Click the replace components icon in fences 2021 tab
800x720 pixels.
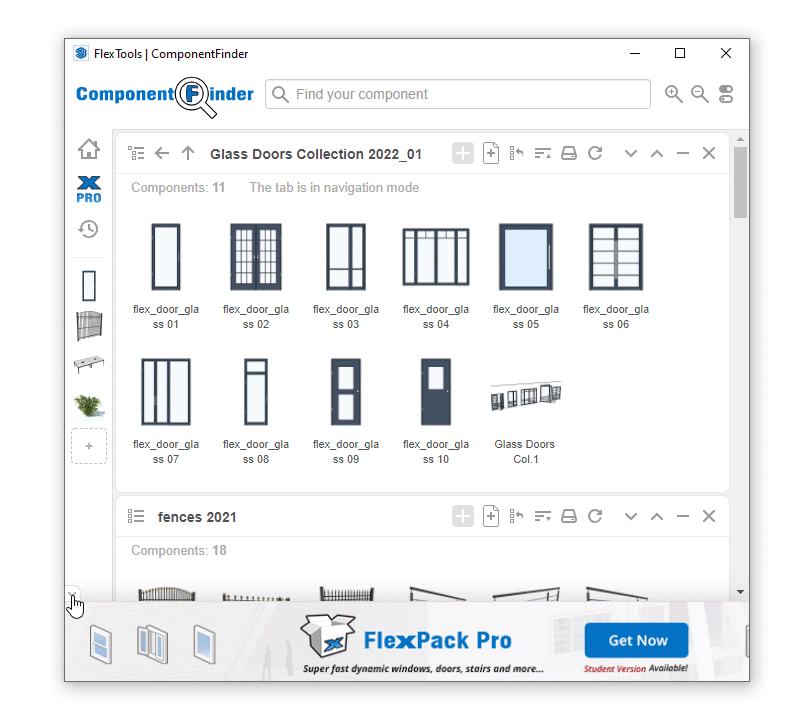pyautogui.click(x=516, y=516)
